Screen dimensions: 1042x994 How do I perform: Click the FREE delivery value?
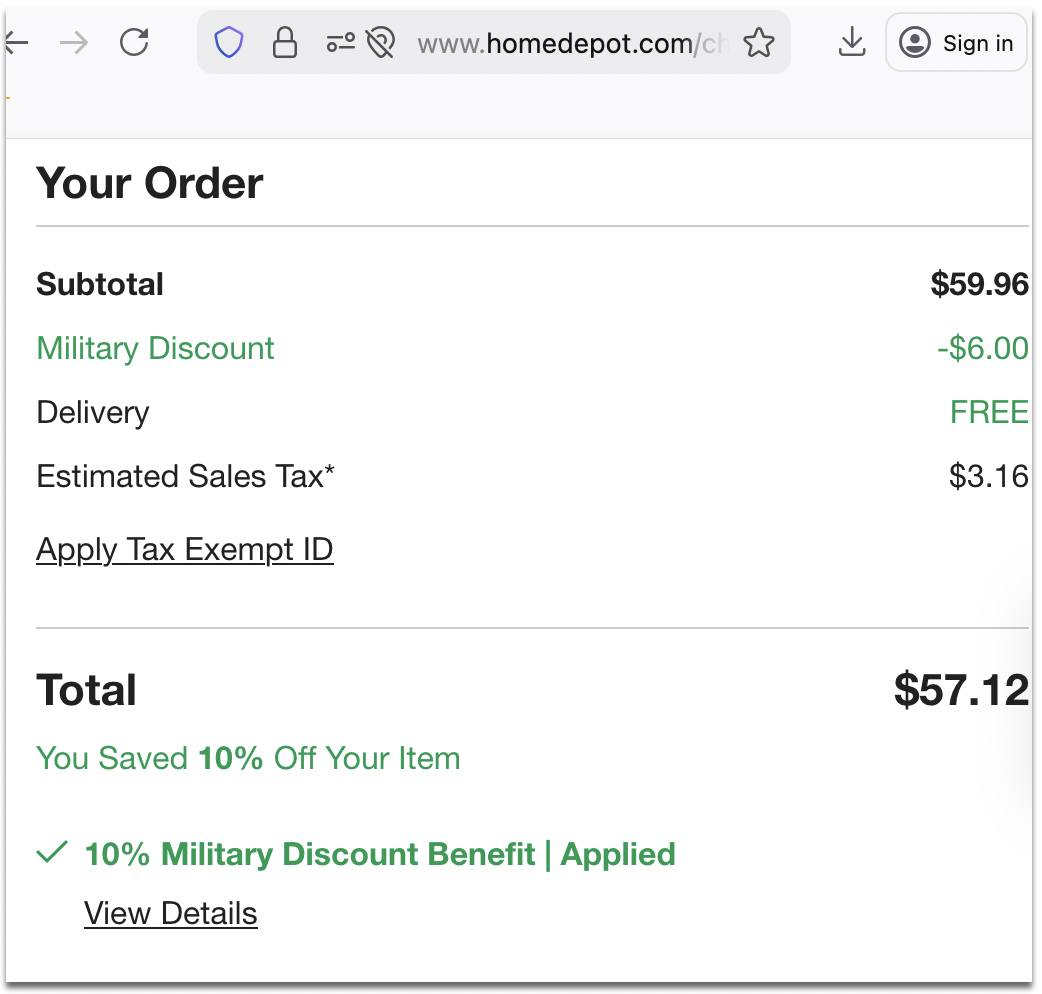coord(988,412)
